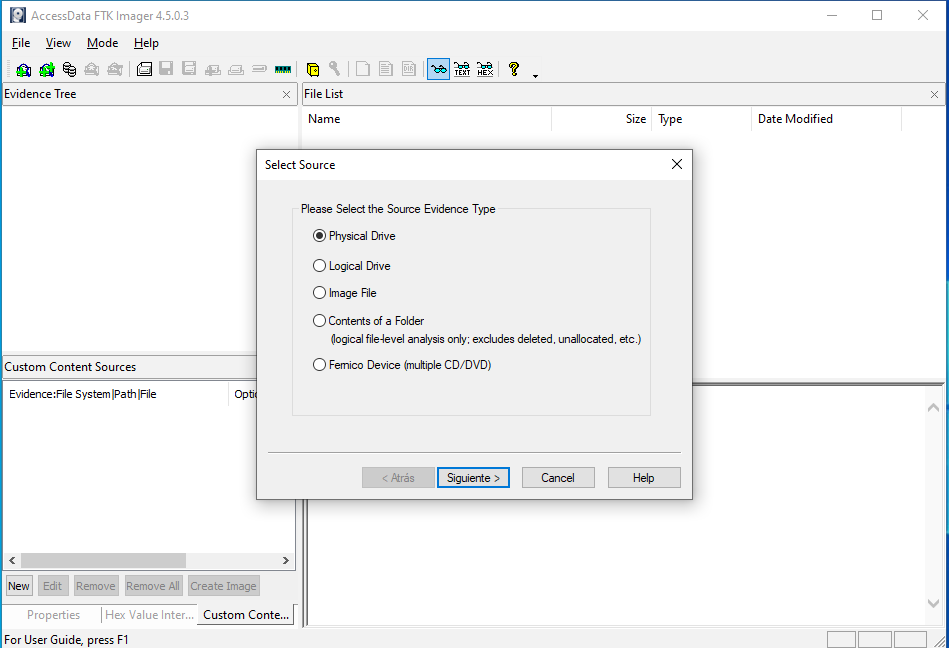Click the right arrow of horizontal scrollbar
This screenshot has height=648, width=949.
[286, 560]
